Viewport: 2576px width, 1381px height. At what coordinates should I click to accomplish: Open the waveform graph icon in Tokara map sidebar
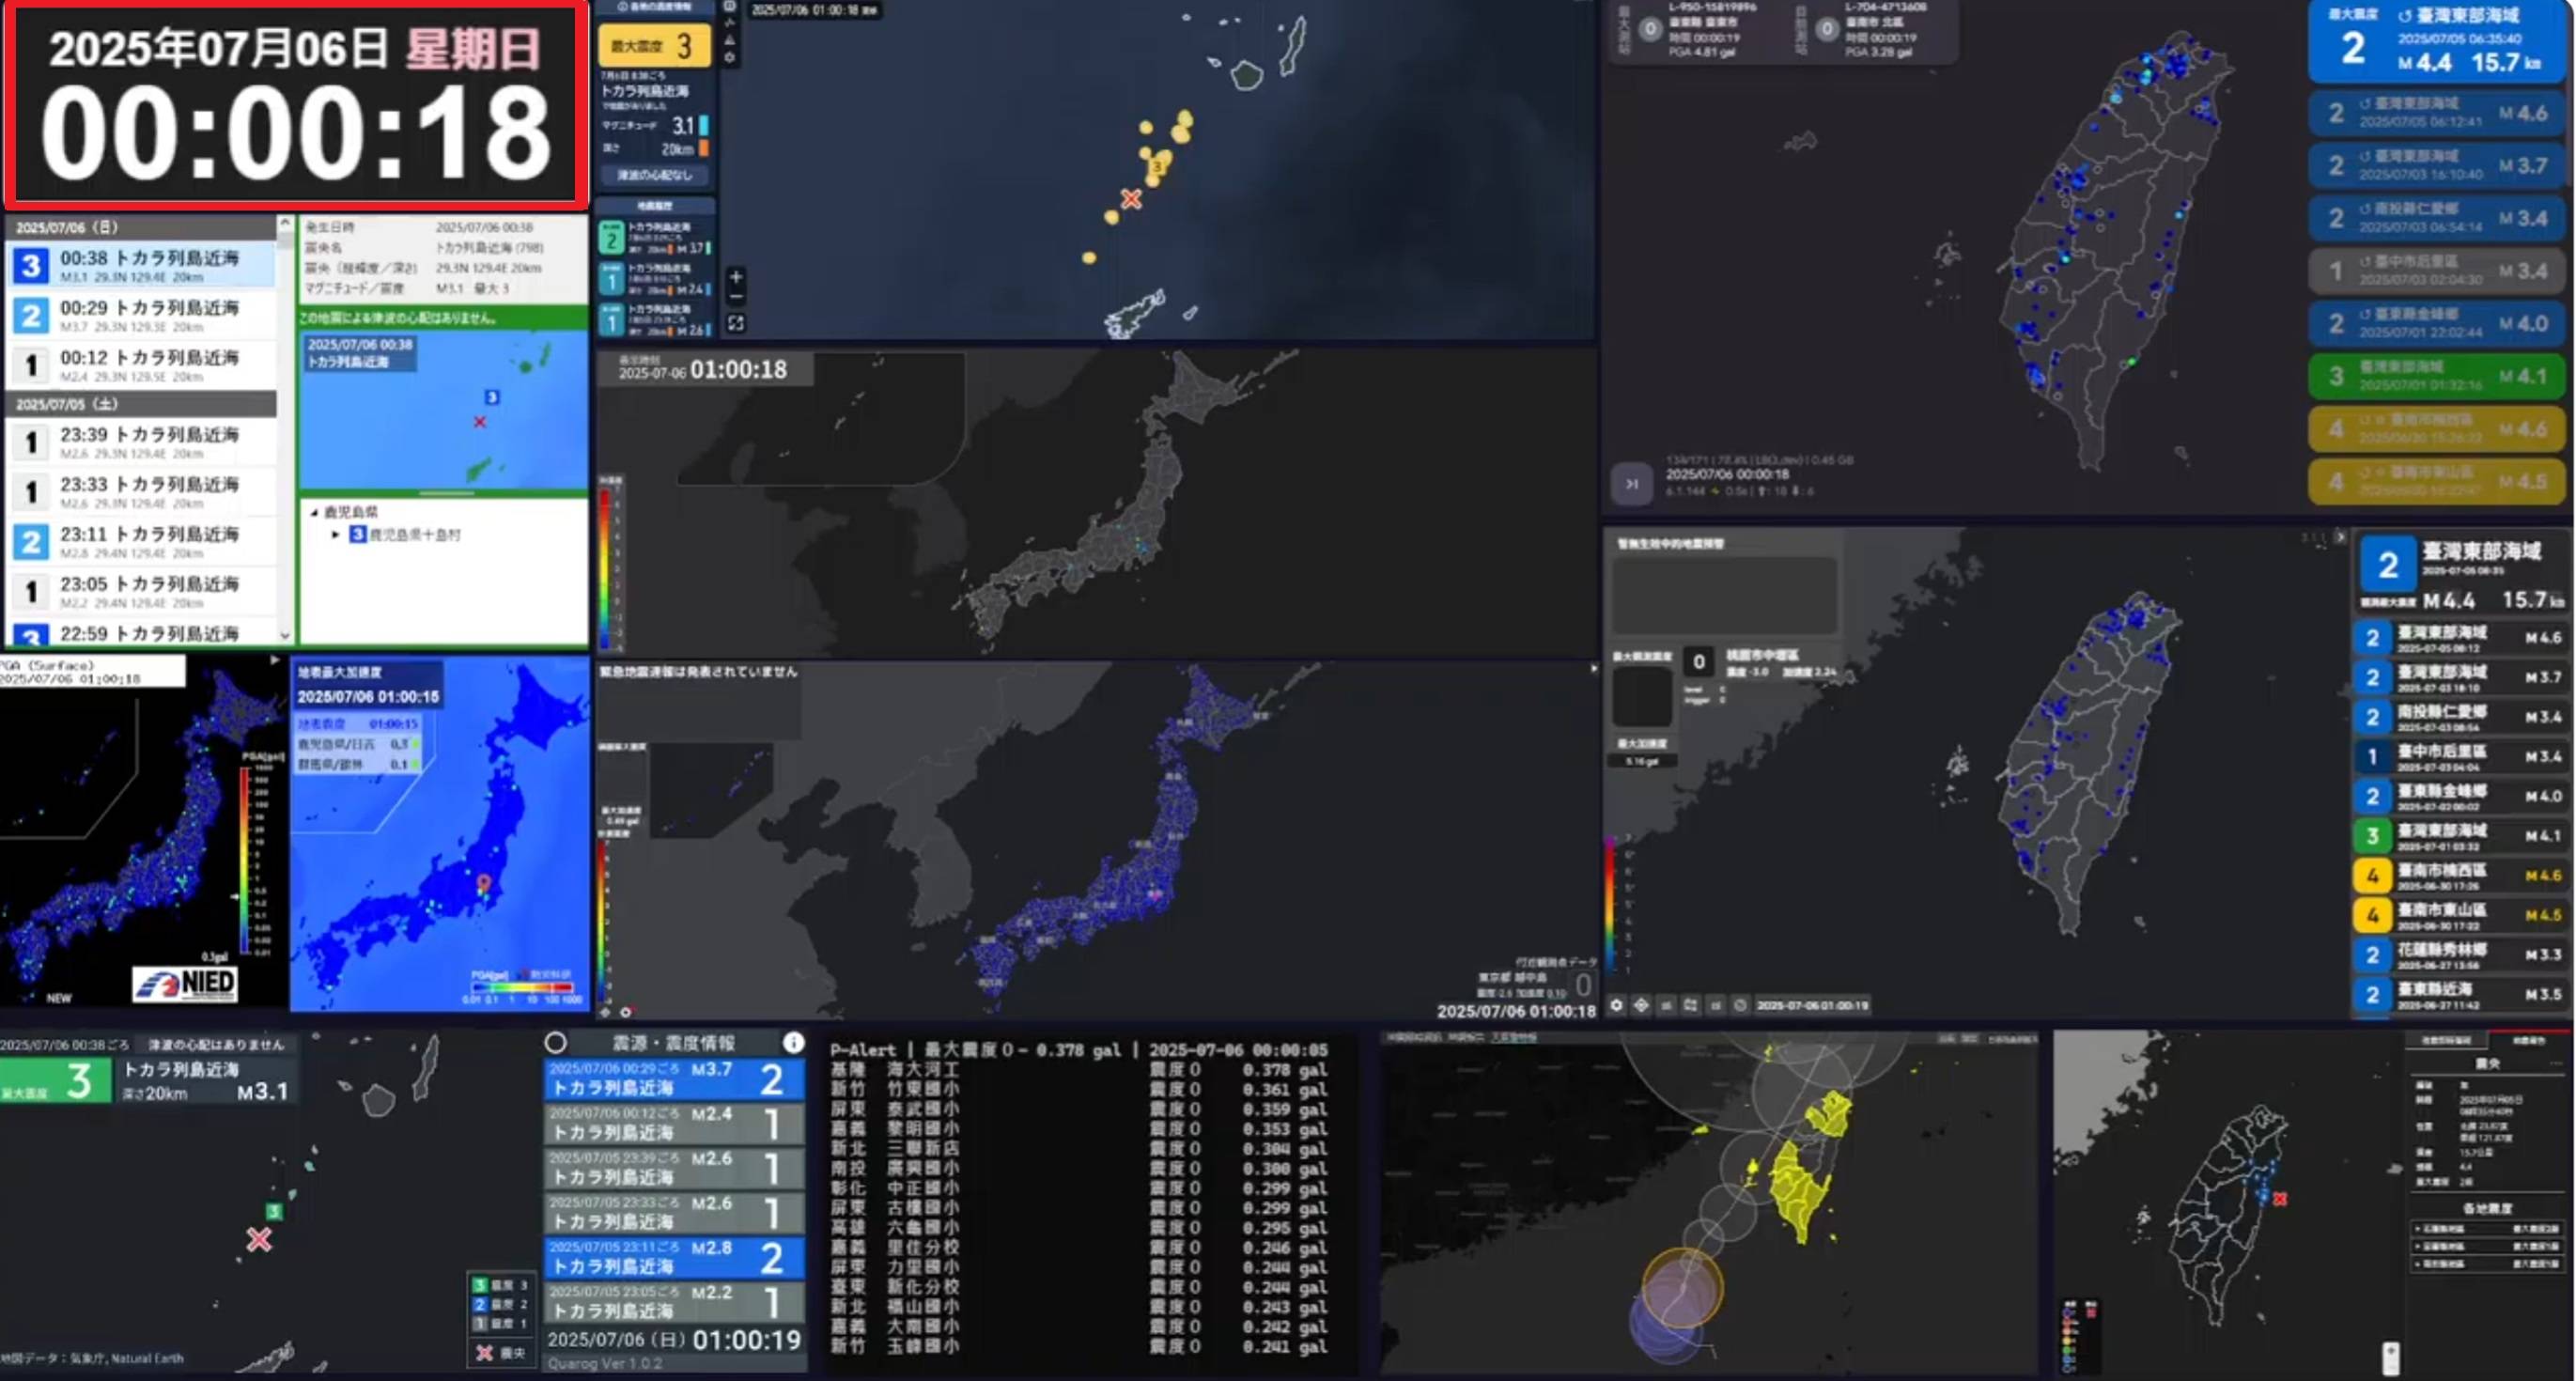coord(730,22)
